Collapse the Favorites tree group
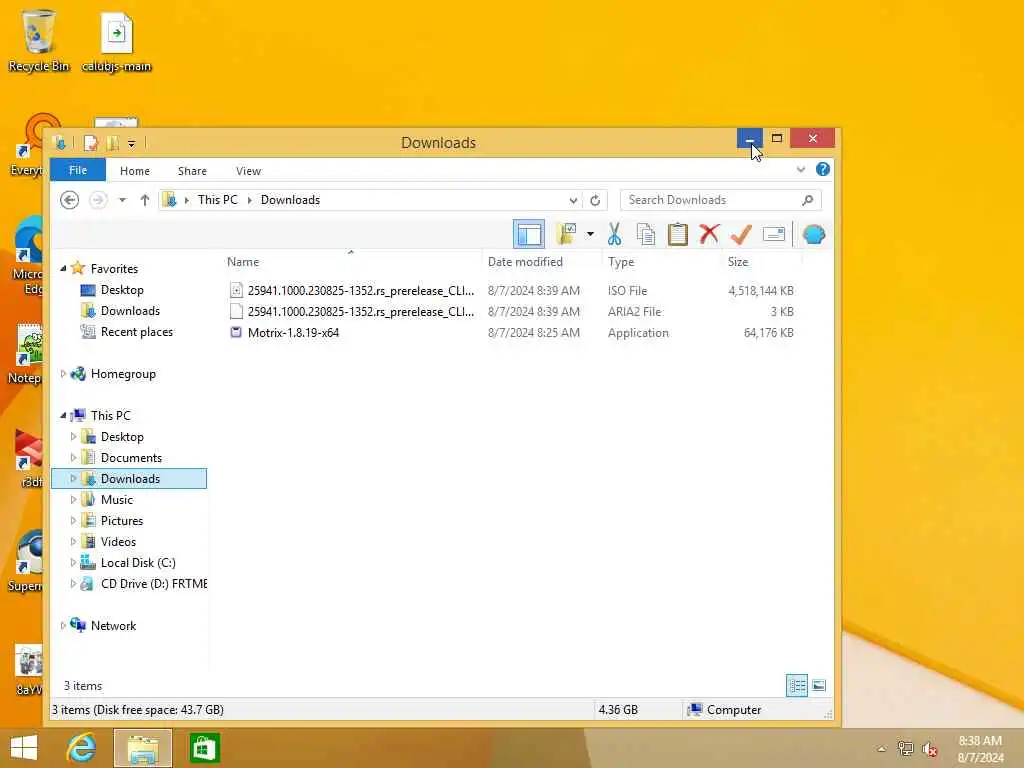This screenshot has width=1024, height=768. point(63,268)
